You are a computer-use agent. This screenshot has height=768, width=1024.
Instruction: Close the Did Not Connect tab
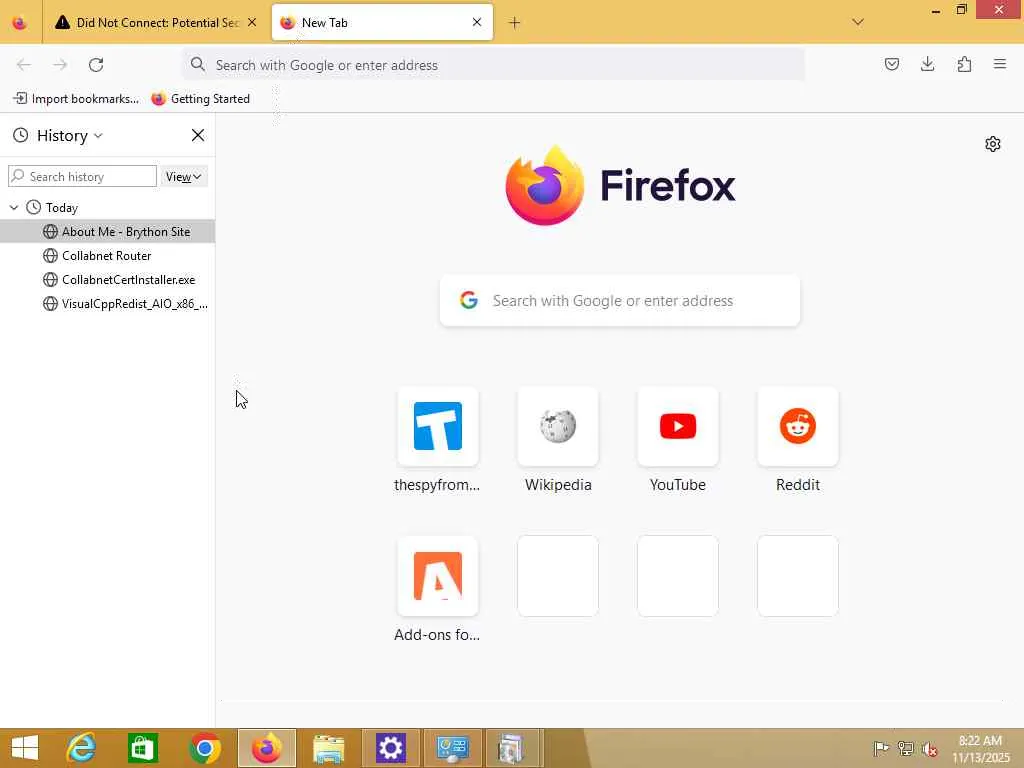point(252,22)
